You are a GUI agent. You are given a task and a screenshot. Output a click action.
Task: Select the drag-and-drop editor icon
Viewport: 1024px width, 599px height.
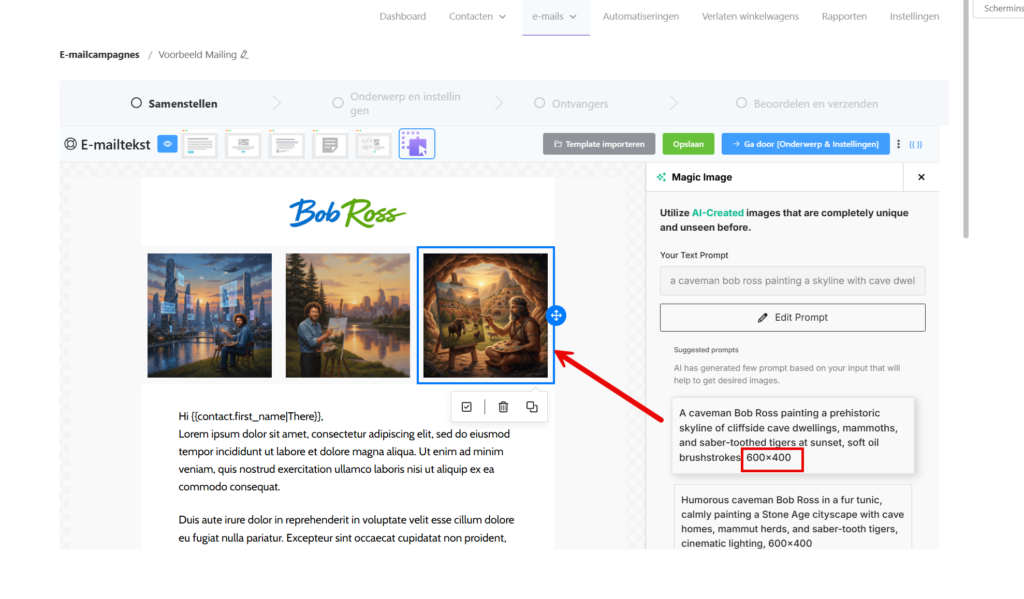coord(417,144)
